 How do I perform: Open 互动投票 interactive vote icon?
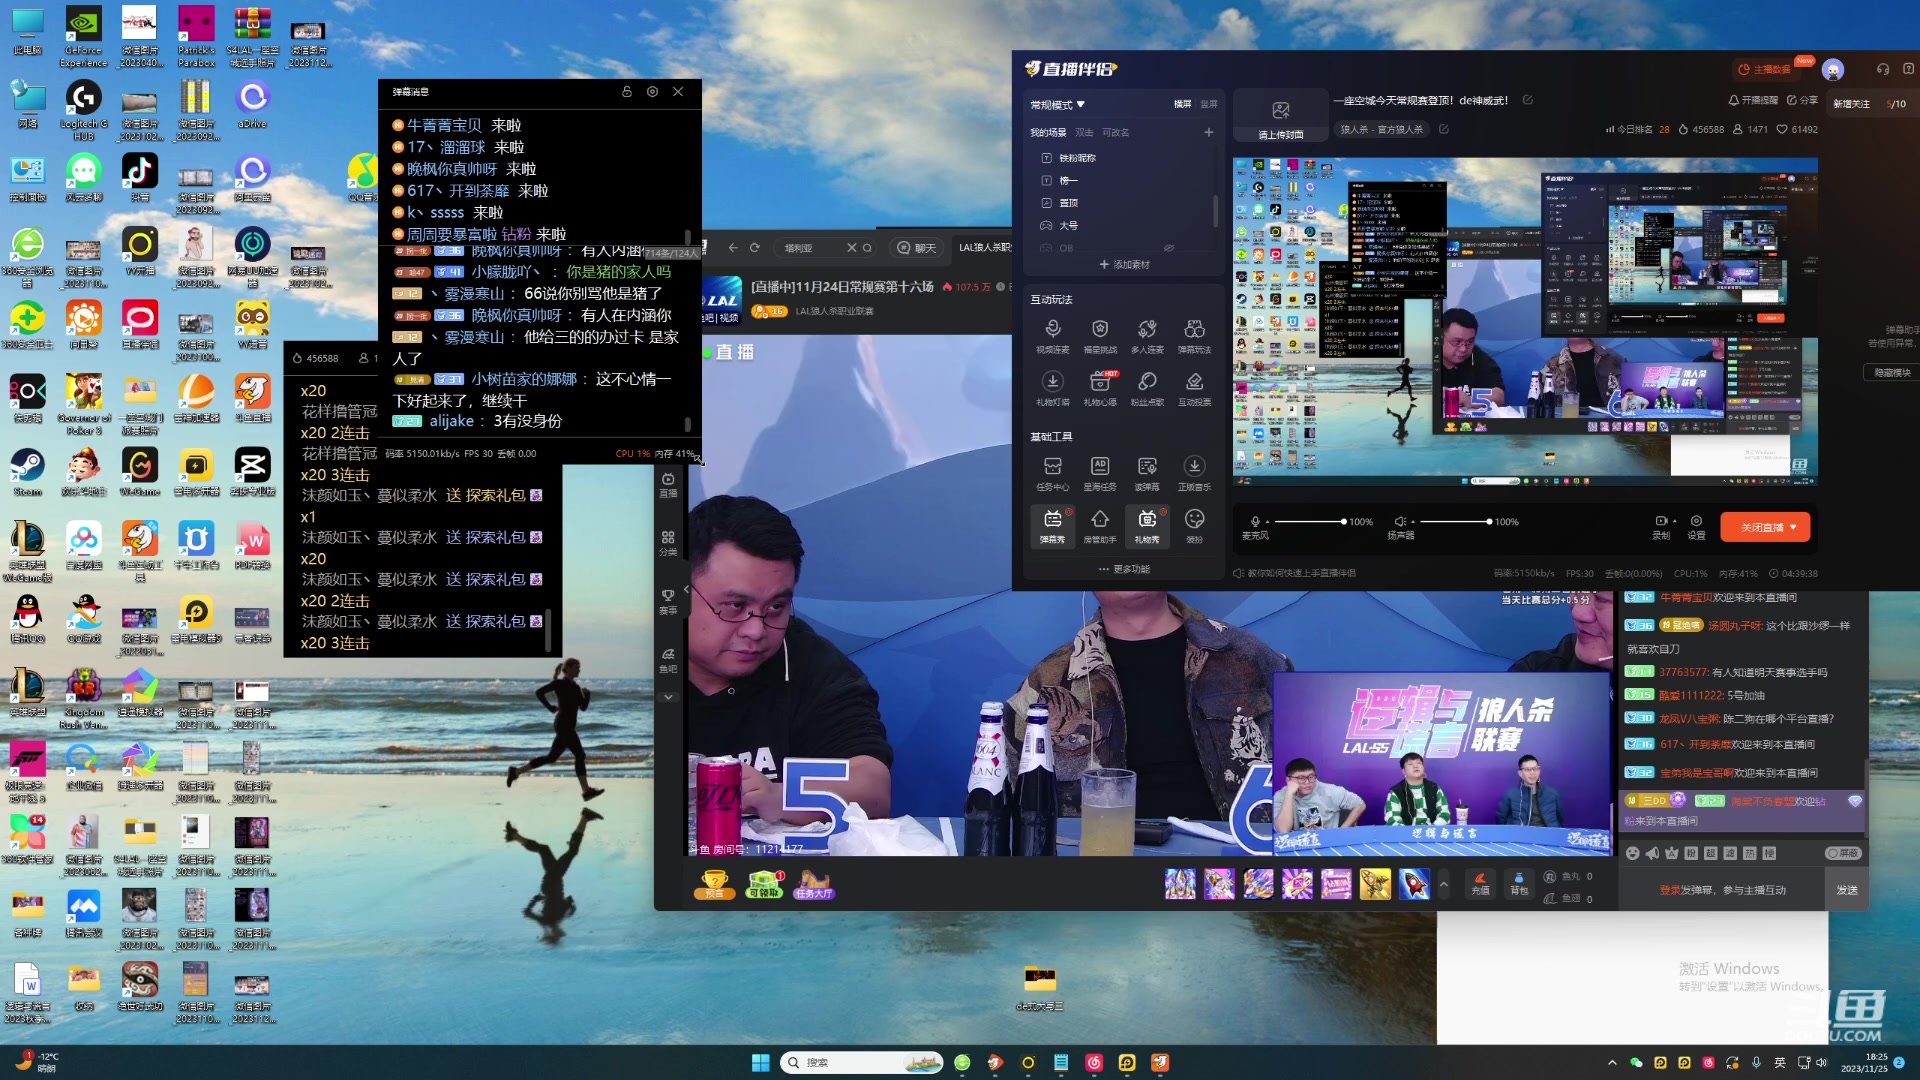(x=1194, y=388)
